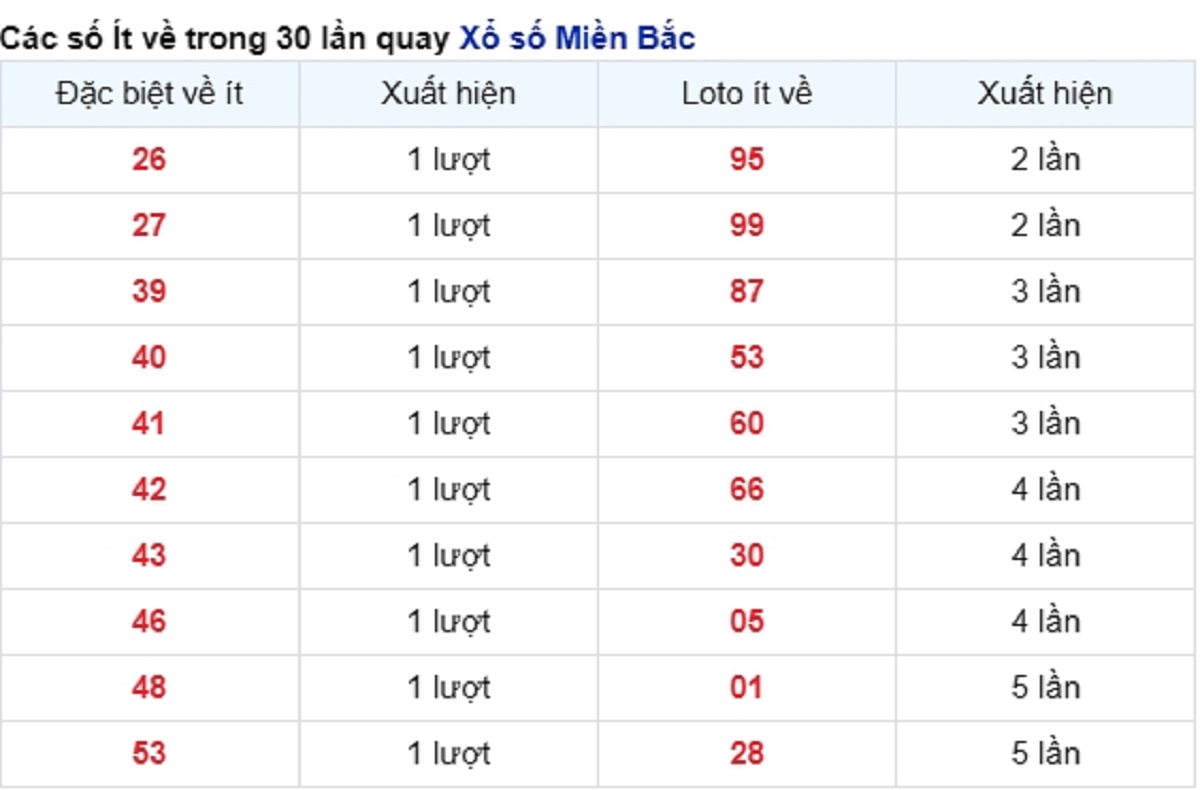Screen dimensions: 1200x790
Task: Click loto number 66
Action: click(747, 489)
